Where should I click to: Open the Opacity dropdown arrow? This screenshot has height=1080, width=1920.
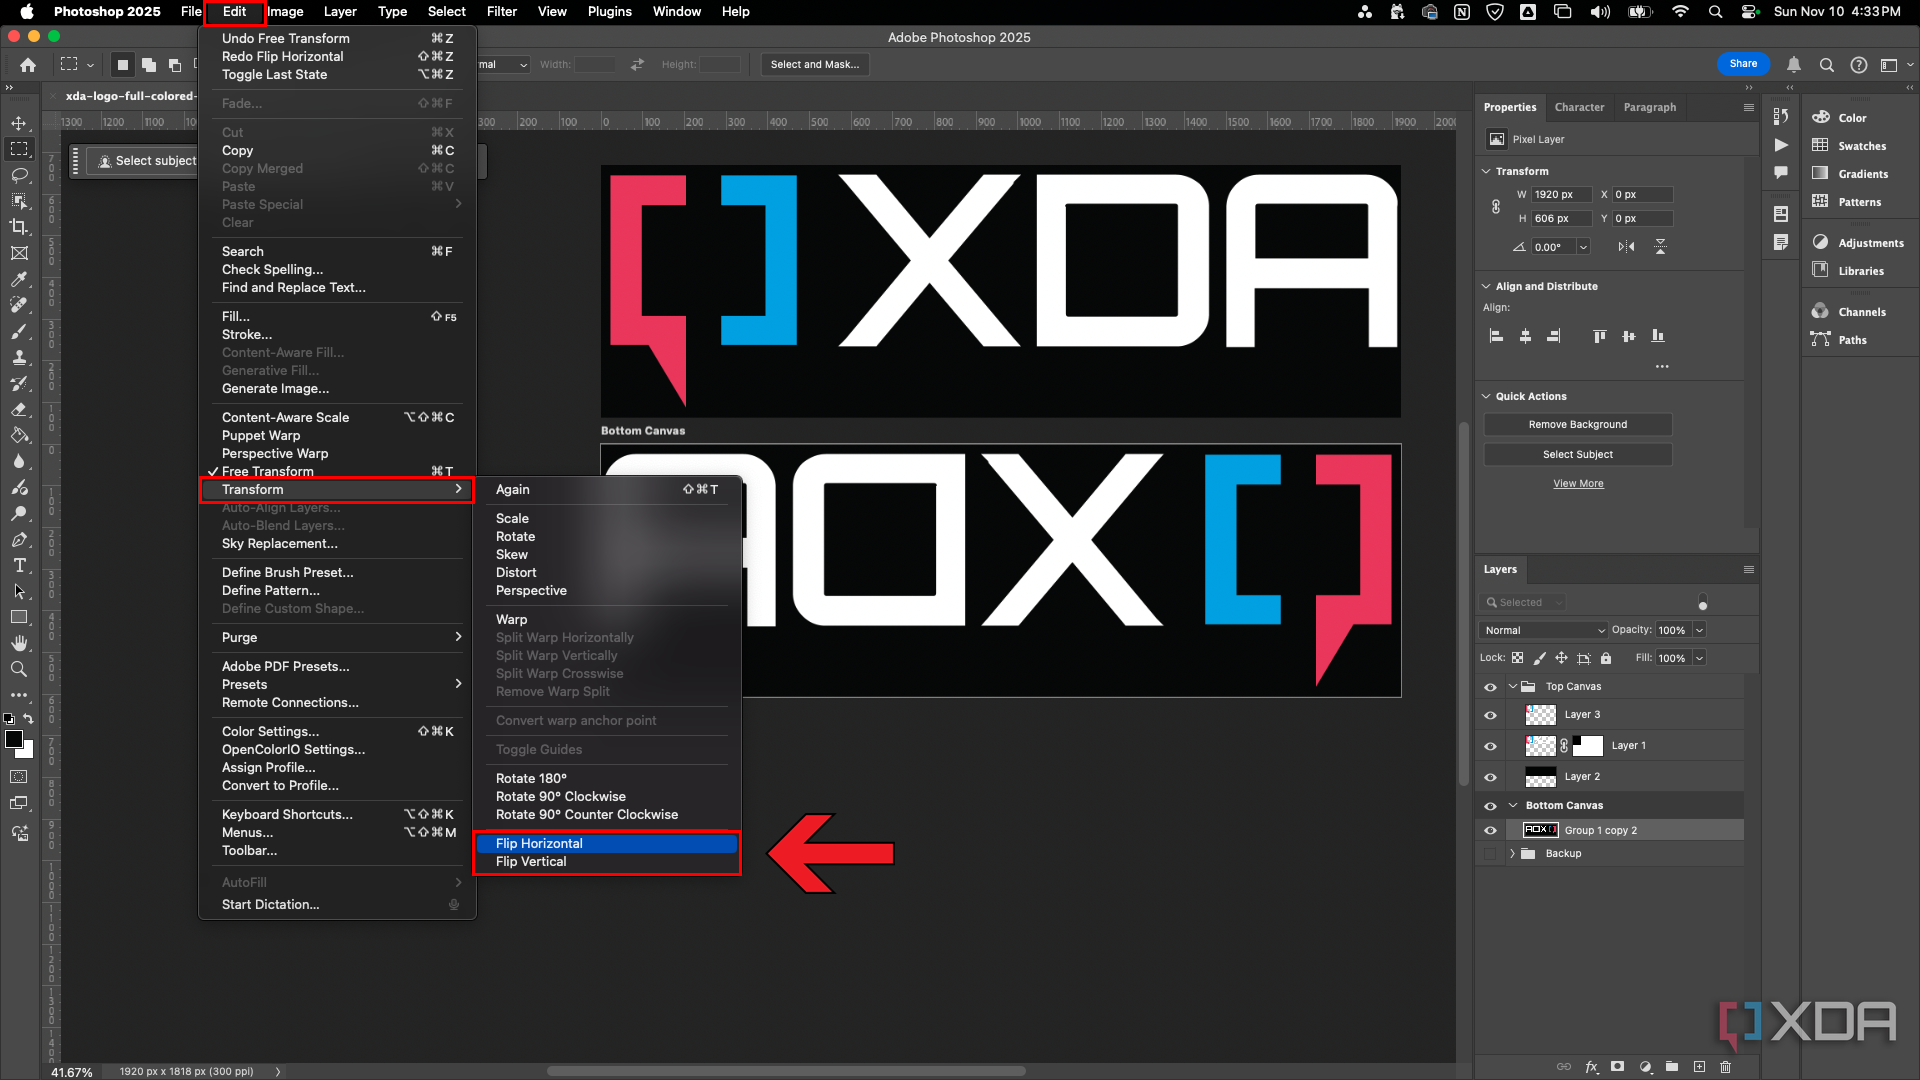click(x=1699, y=630)
